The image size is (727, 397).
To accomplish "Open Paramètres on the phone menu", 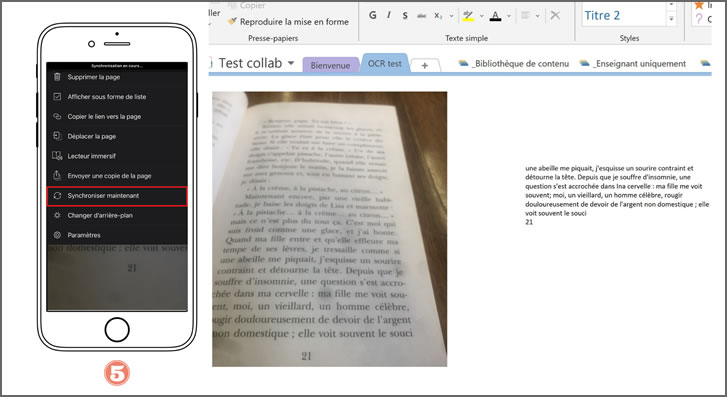I will coord(117,235).
